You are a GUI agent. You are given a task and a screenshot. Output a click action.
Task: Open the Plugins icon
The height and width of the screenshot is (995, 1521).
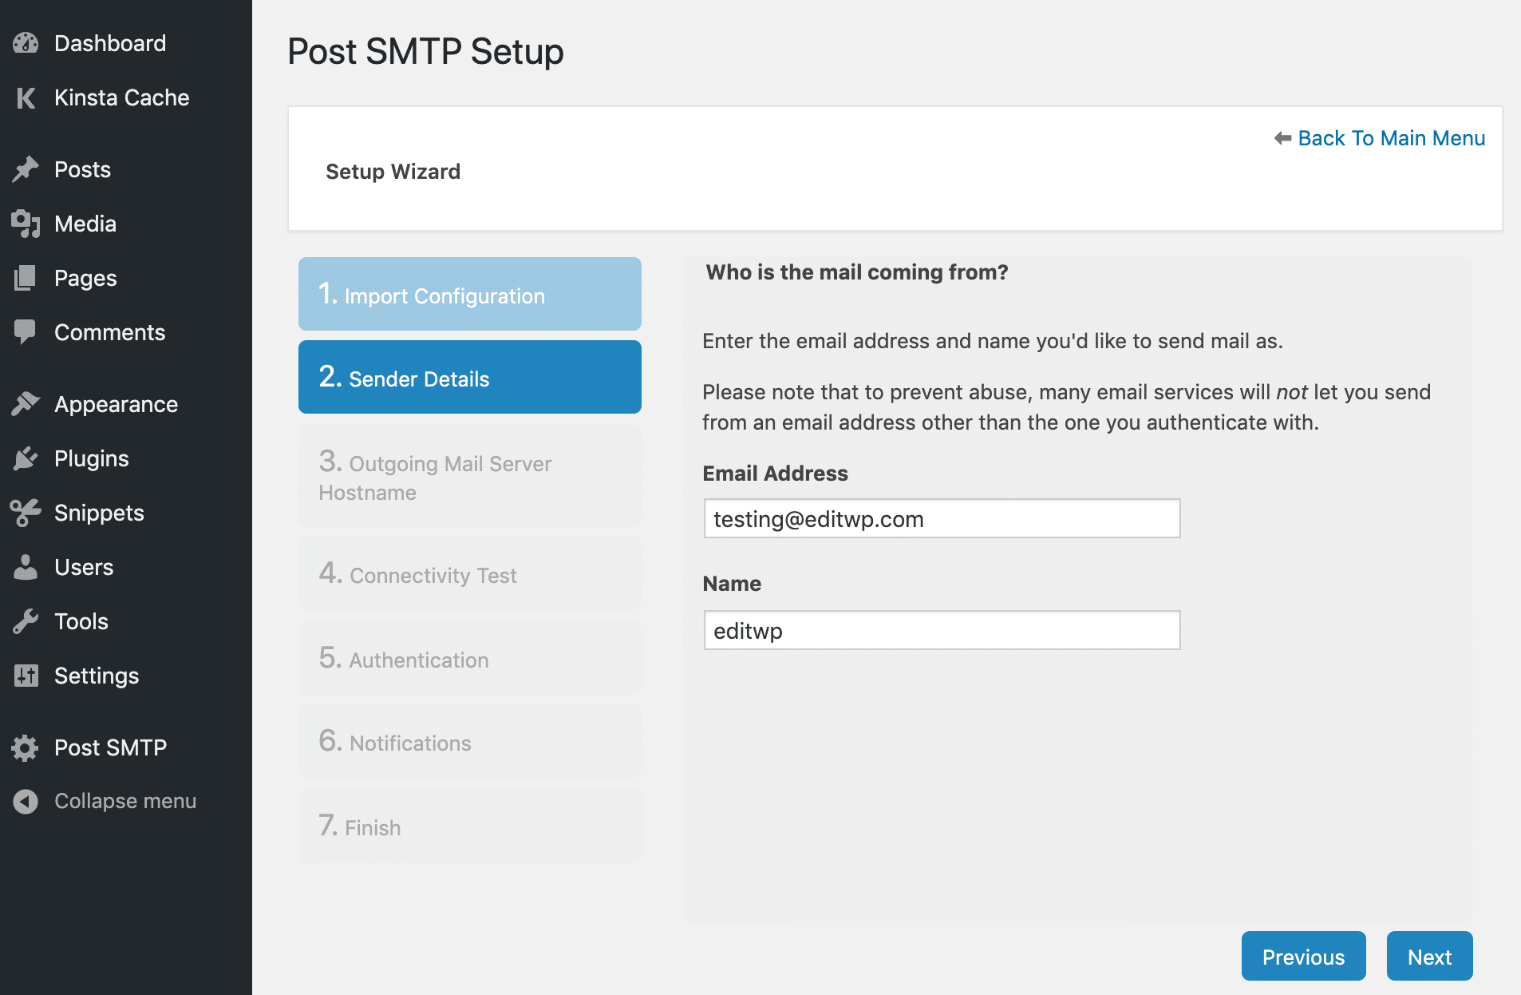(24, 458)
